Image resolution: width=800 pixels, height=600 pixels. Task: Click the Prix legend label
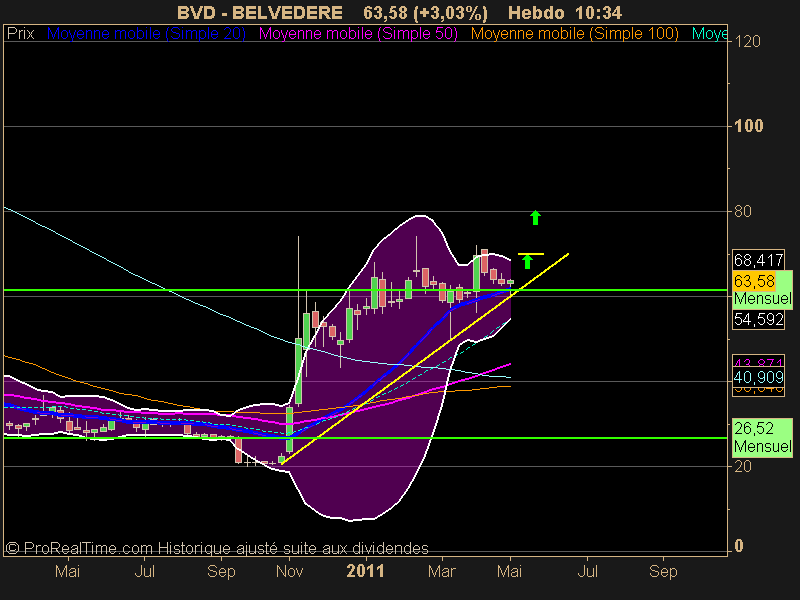coord(20,34)
